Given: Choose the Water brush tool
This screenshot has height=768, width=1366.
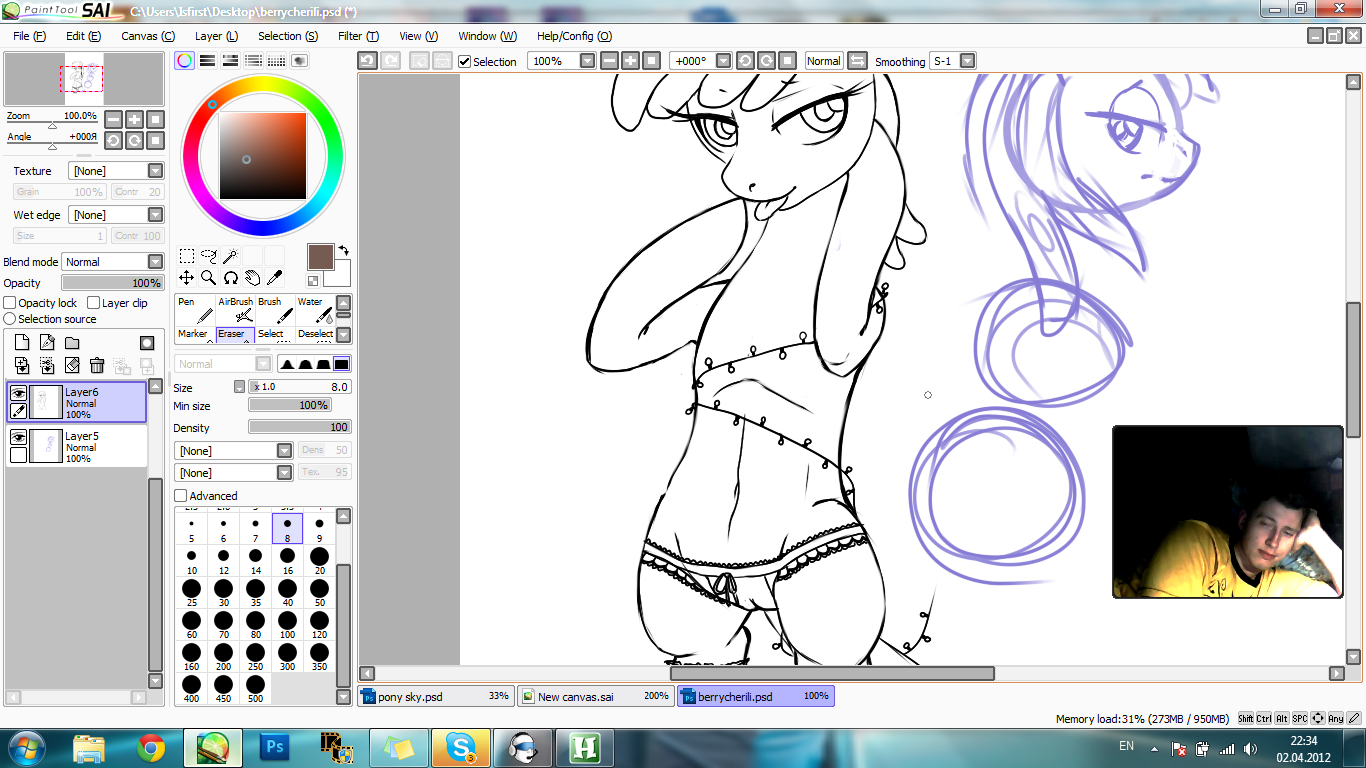Looking at the screenshot, I should (314, 310).
